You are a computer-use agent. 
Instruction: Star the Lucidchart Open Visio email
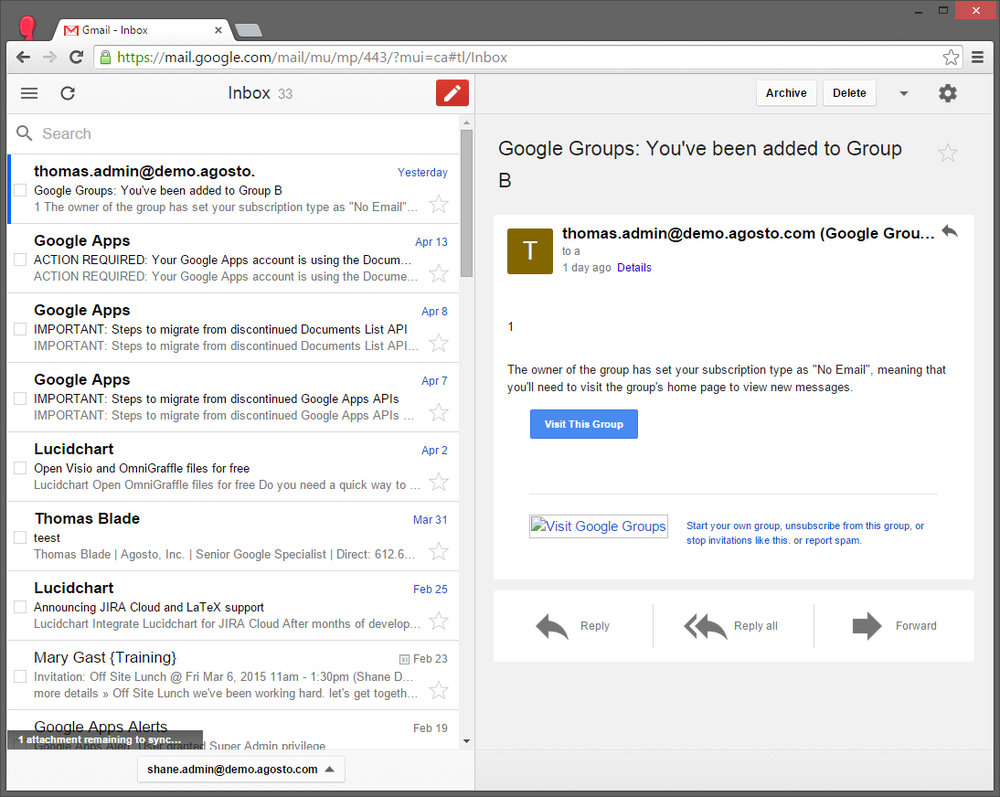click(x=438, y=482)
